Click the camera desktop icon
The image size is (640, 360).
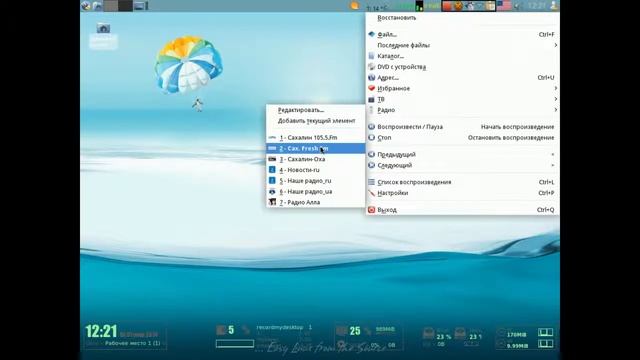[x=103, y=28]
